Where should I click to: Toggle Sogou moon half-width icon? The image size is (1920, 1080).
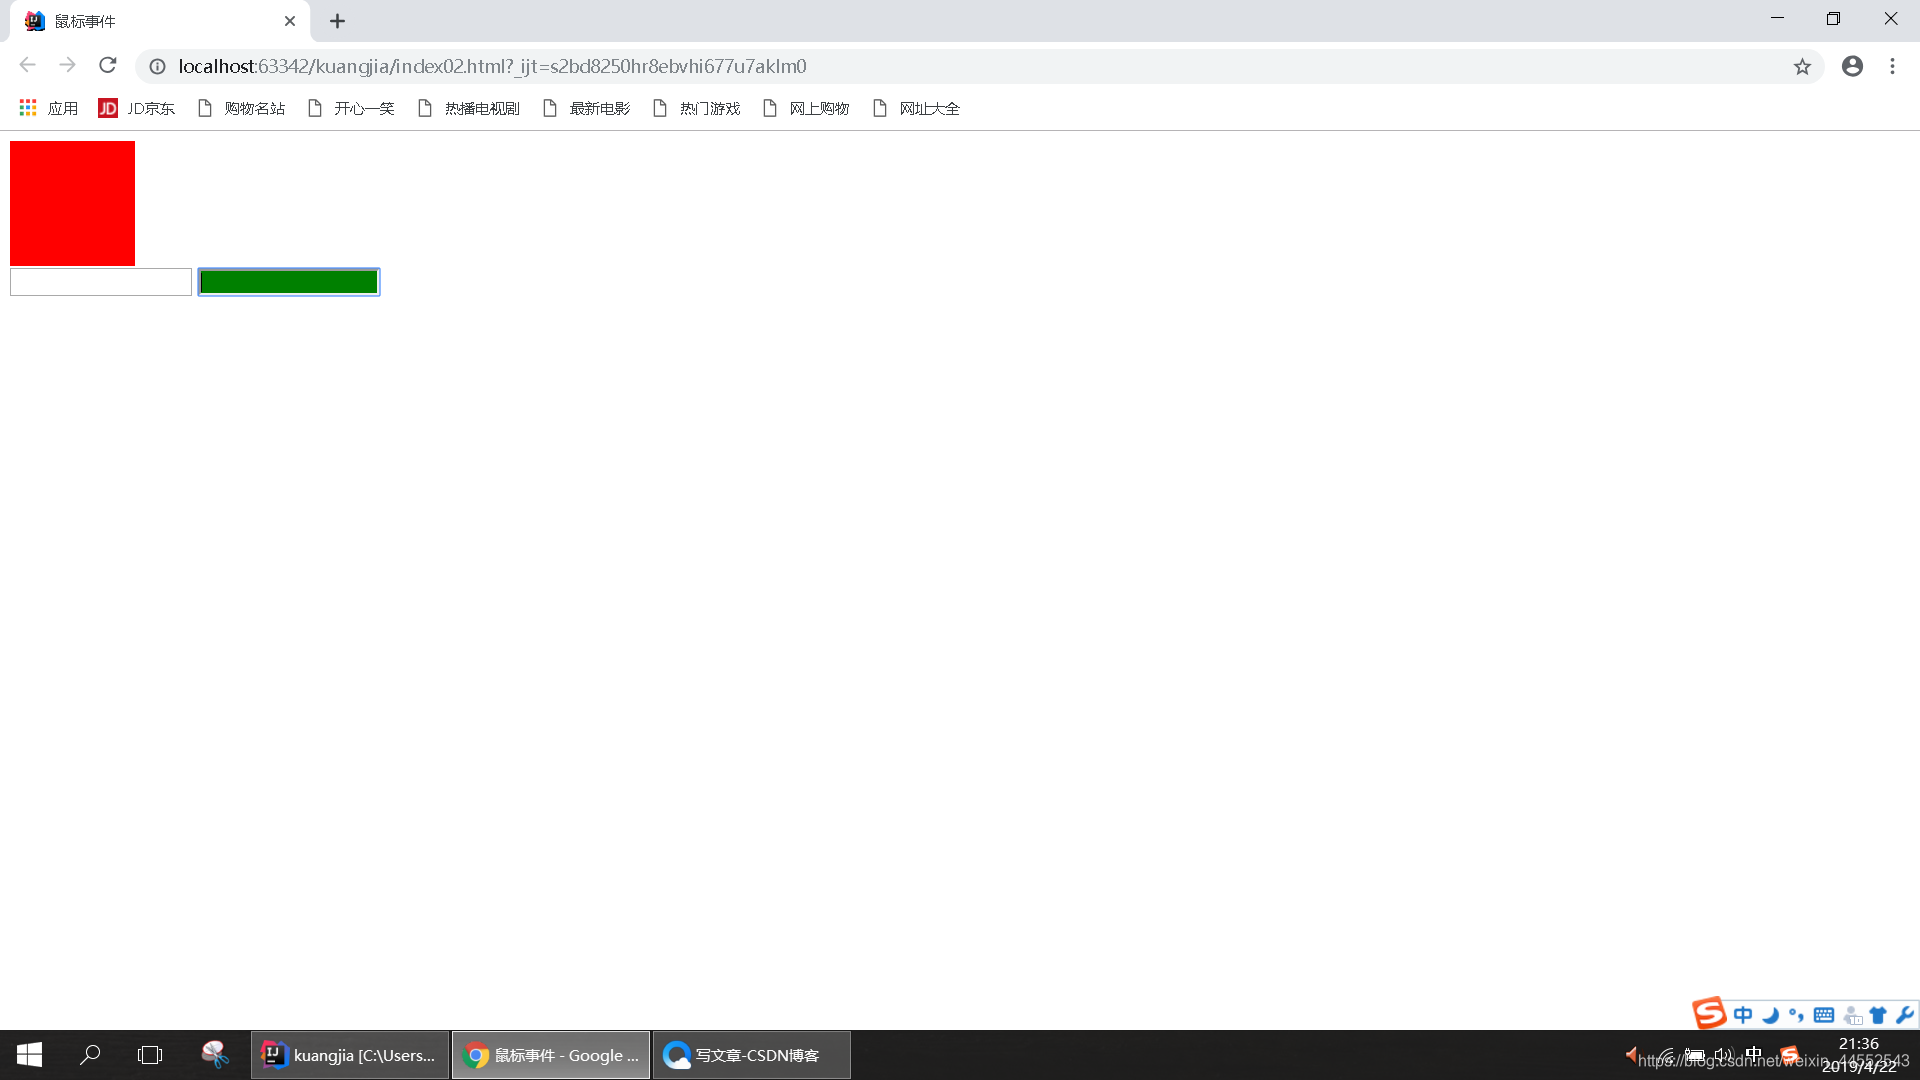point(1770,1015)
